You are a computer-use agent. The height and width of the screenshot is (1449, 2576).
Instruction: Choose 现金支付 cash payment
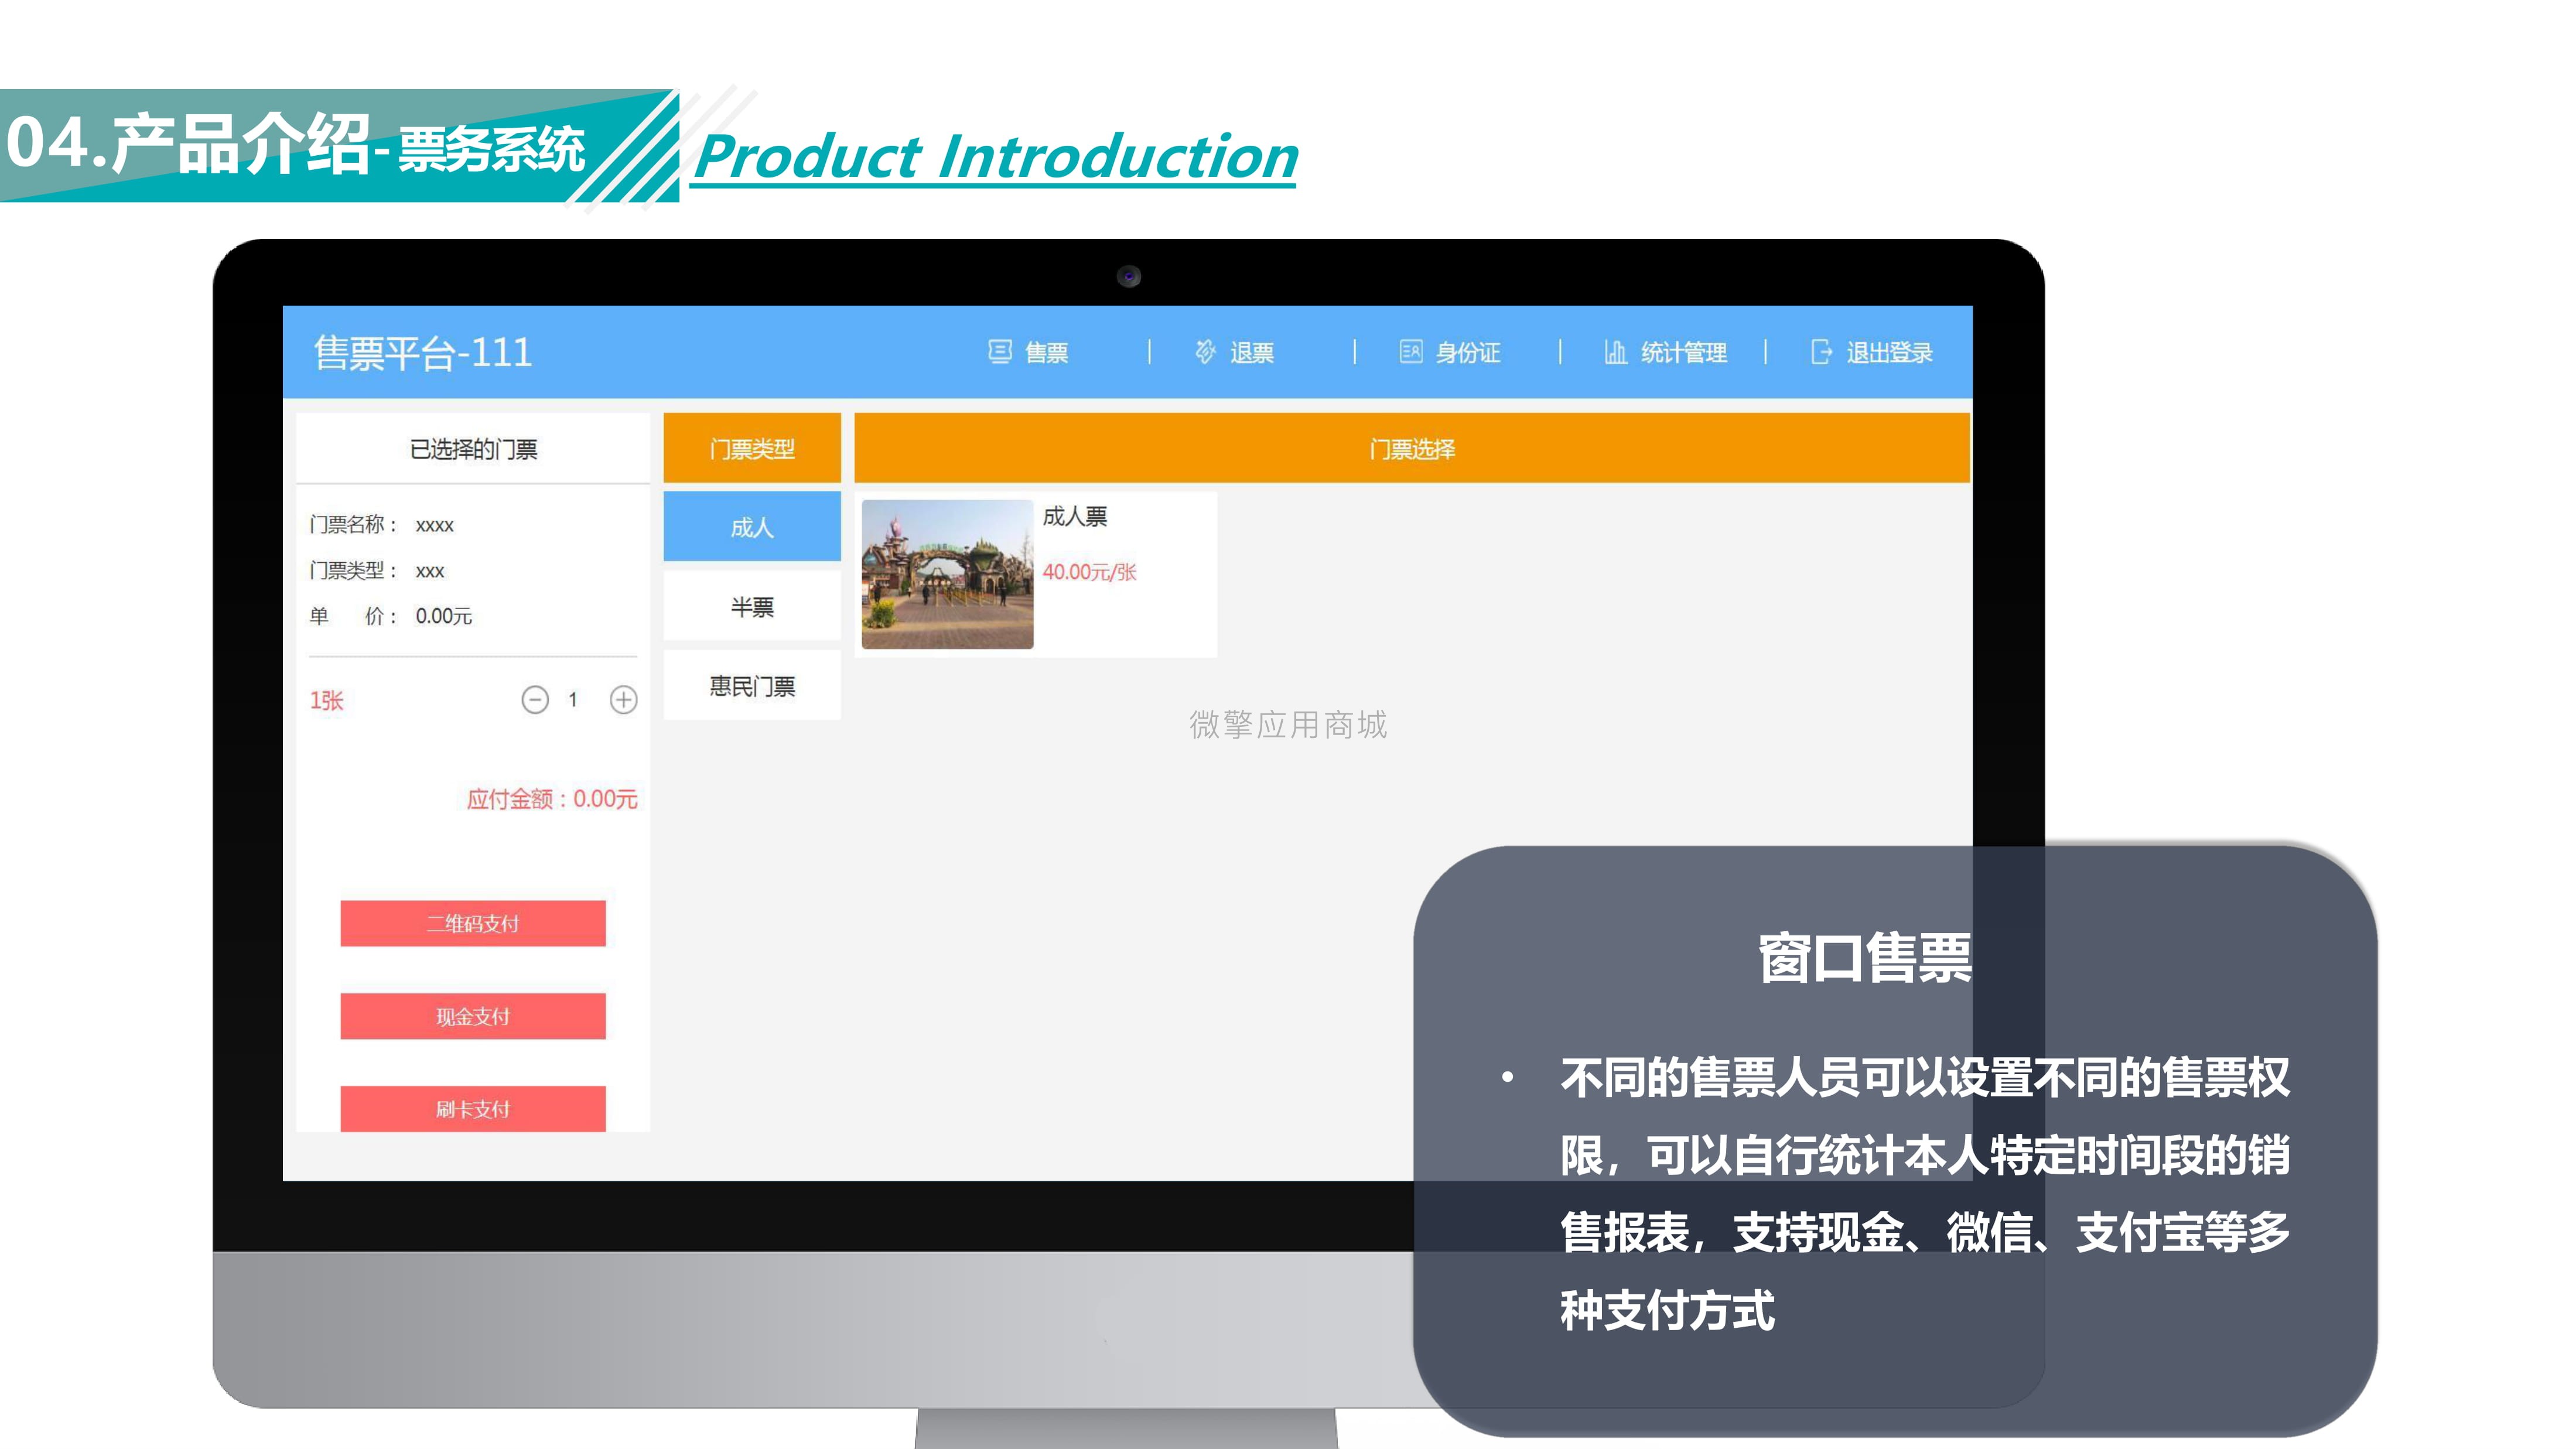click(473, 1016)
